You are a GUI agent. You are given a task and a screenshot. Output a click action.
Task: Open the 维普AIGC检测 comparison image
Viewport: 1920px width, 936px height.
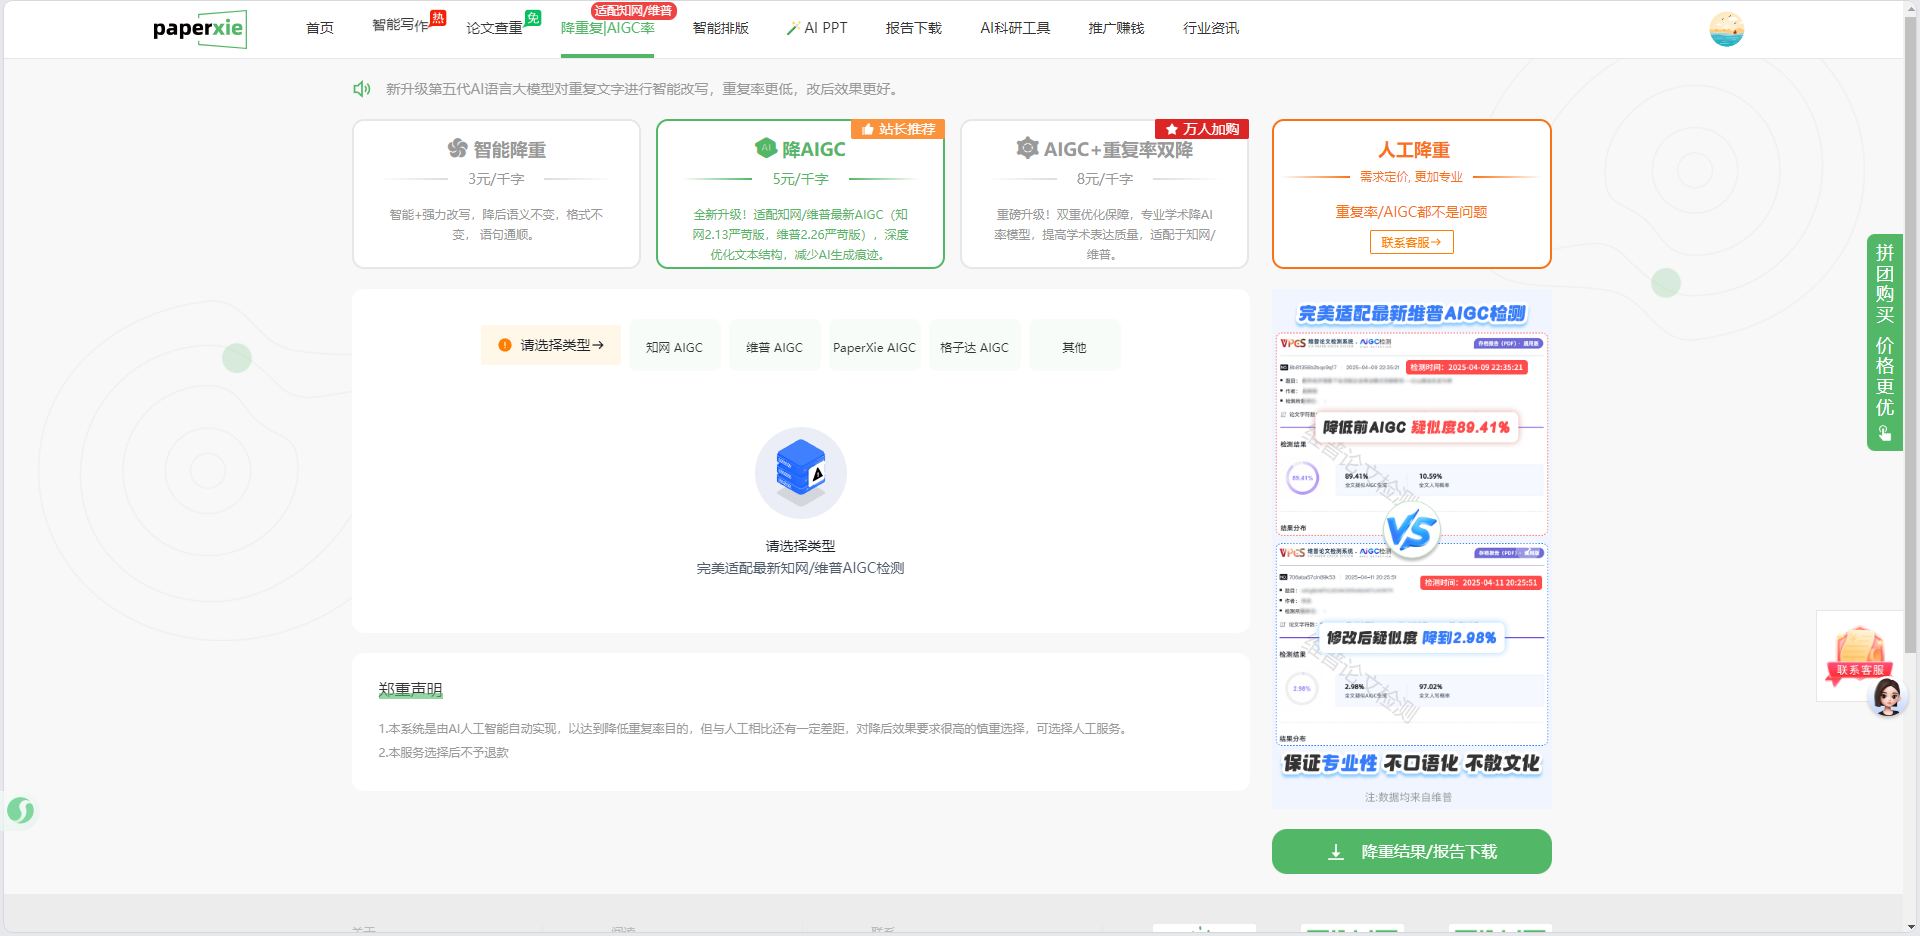coord(1411,548)
